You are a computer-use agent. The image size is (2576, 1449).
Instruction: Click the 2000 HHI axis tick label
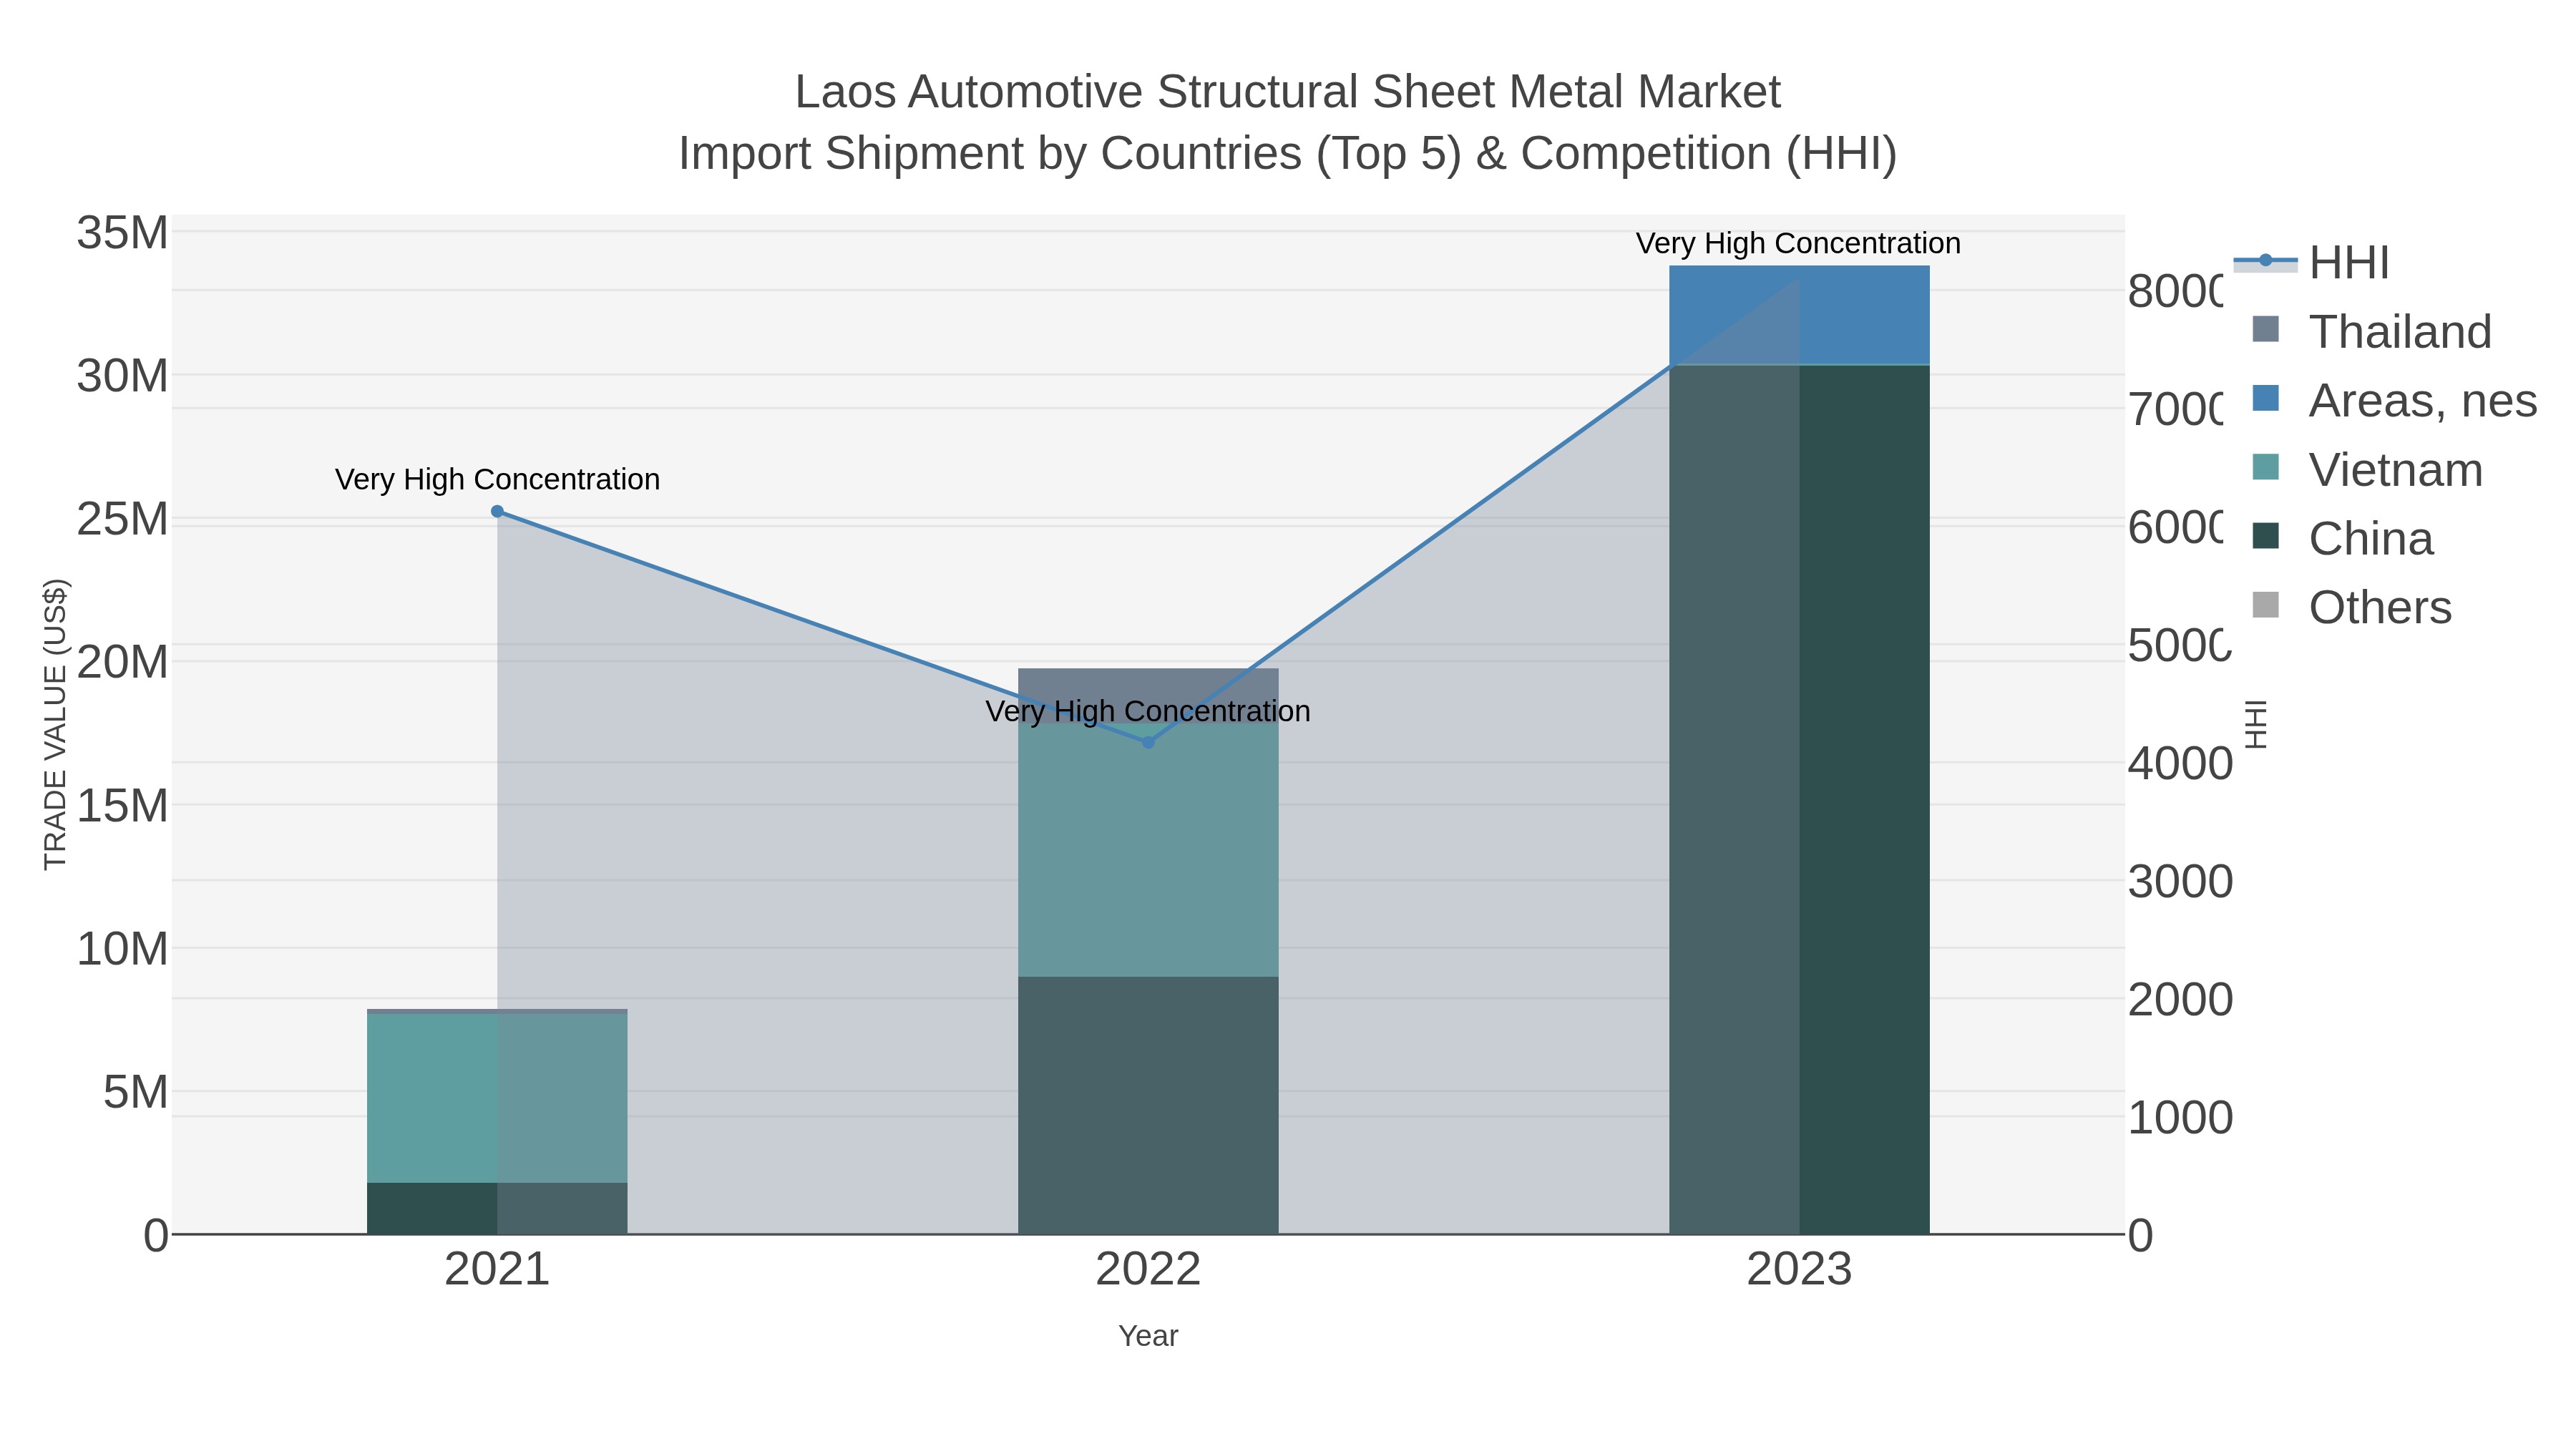[x=2180, y=999]
